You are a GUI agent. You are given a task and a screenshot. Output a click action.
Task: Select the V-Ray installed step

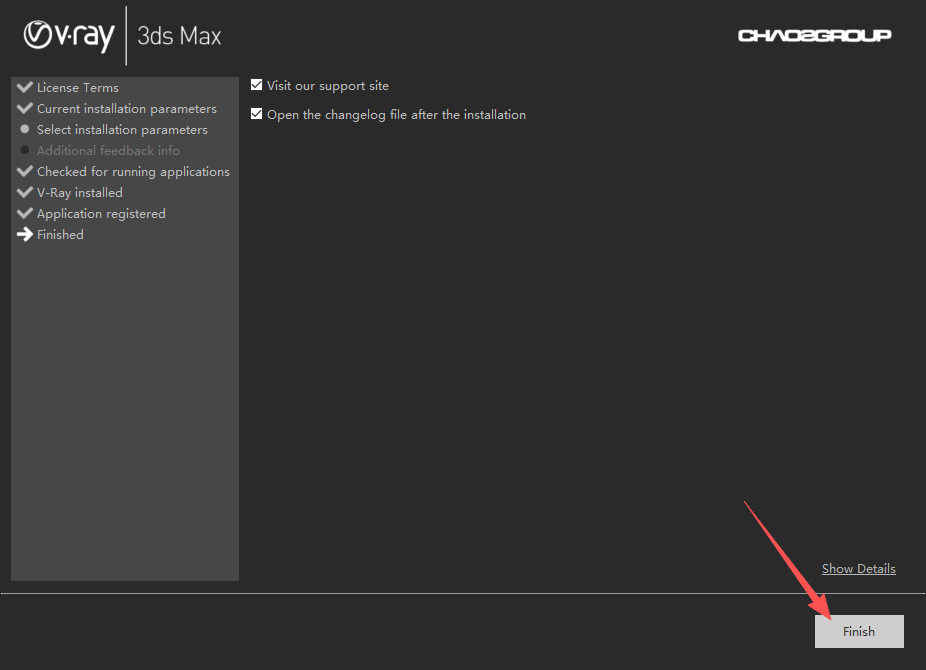pyautogui.click(x=80, y=192)
